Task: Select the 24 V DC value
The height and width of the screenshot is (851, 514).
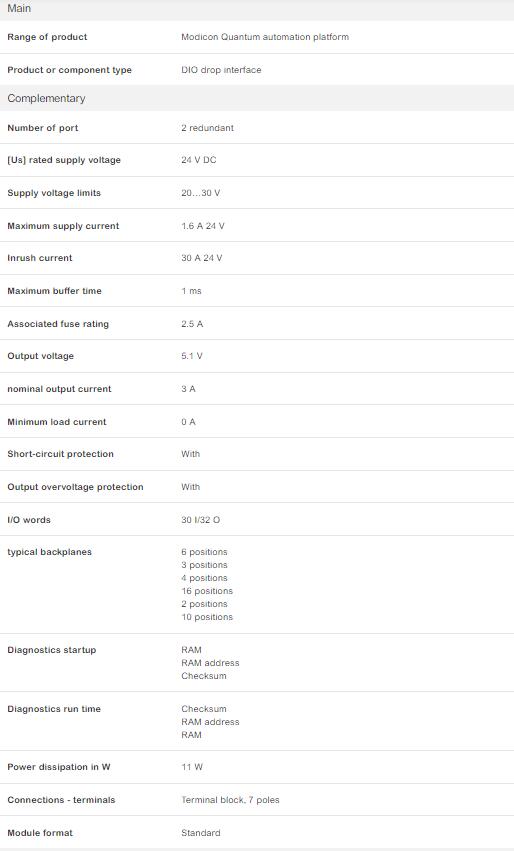Action: click(x=199, y=160)
